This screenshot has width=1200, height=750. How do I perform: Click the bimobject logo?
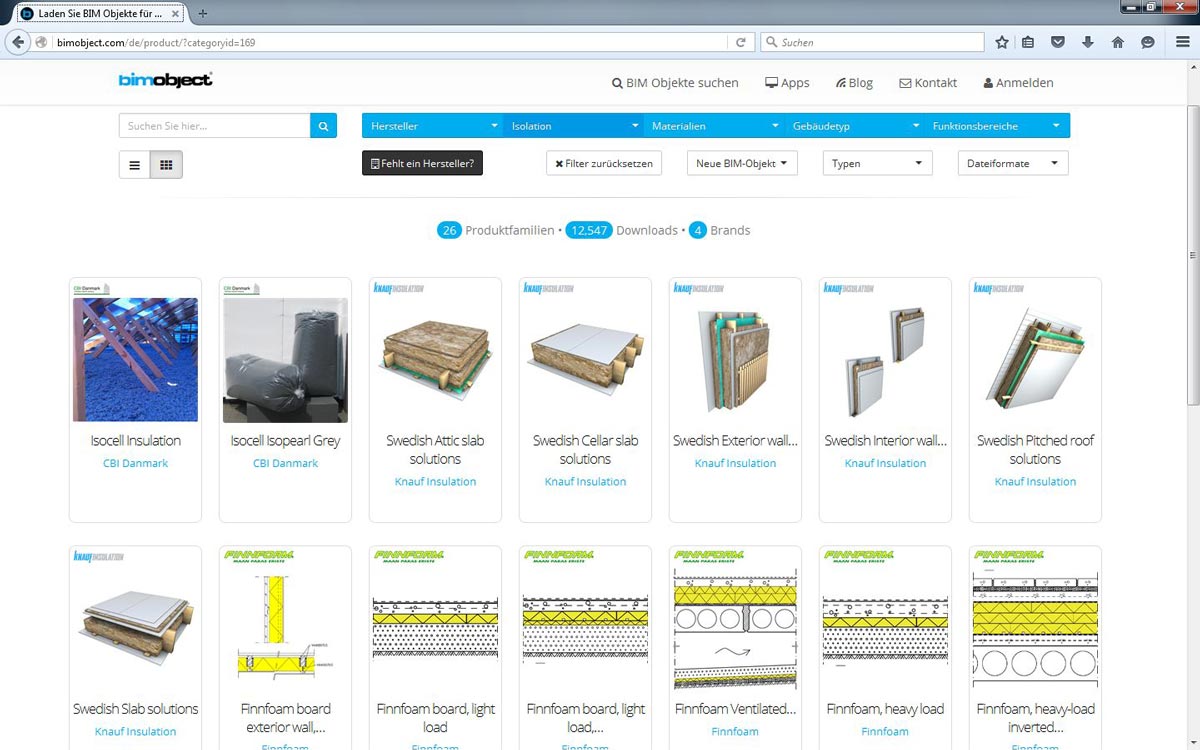pyautogui.click(x=165, y=80)
